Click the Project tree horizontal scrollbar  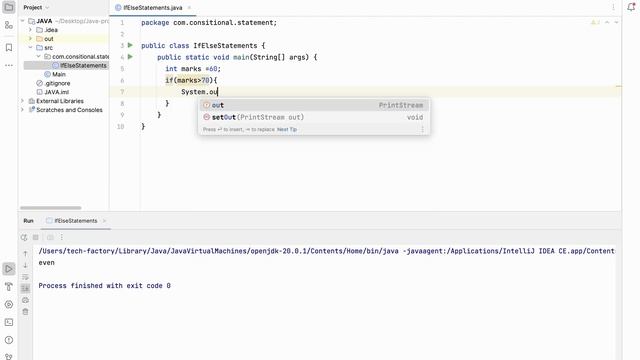[51, 208]
